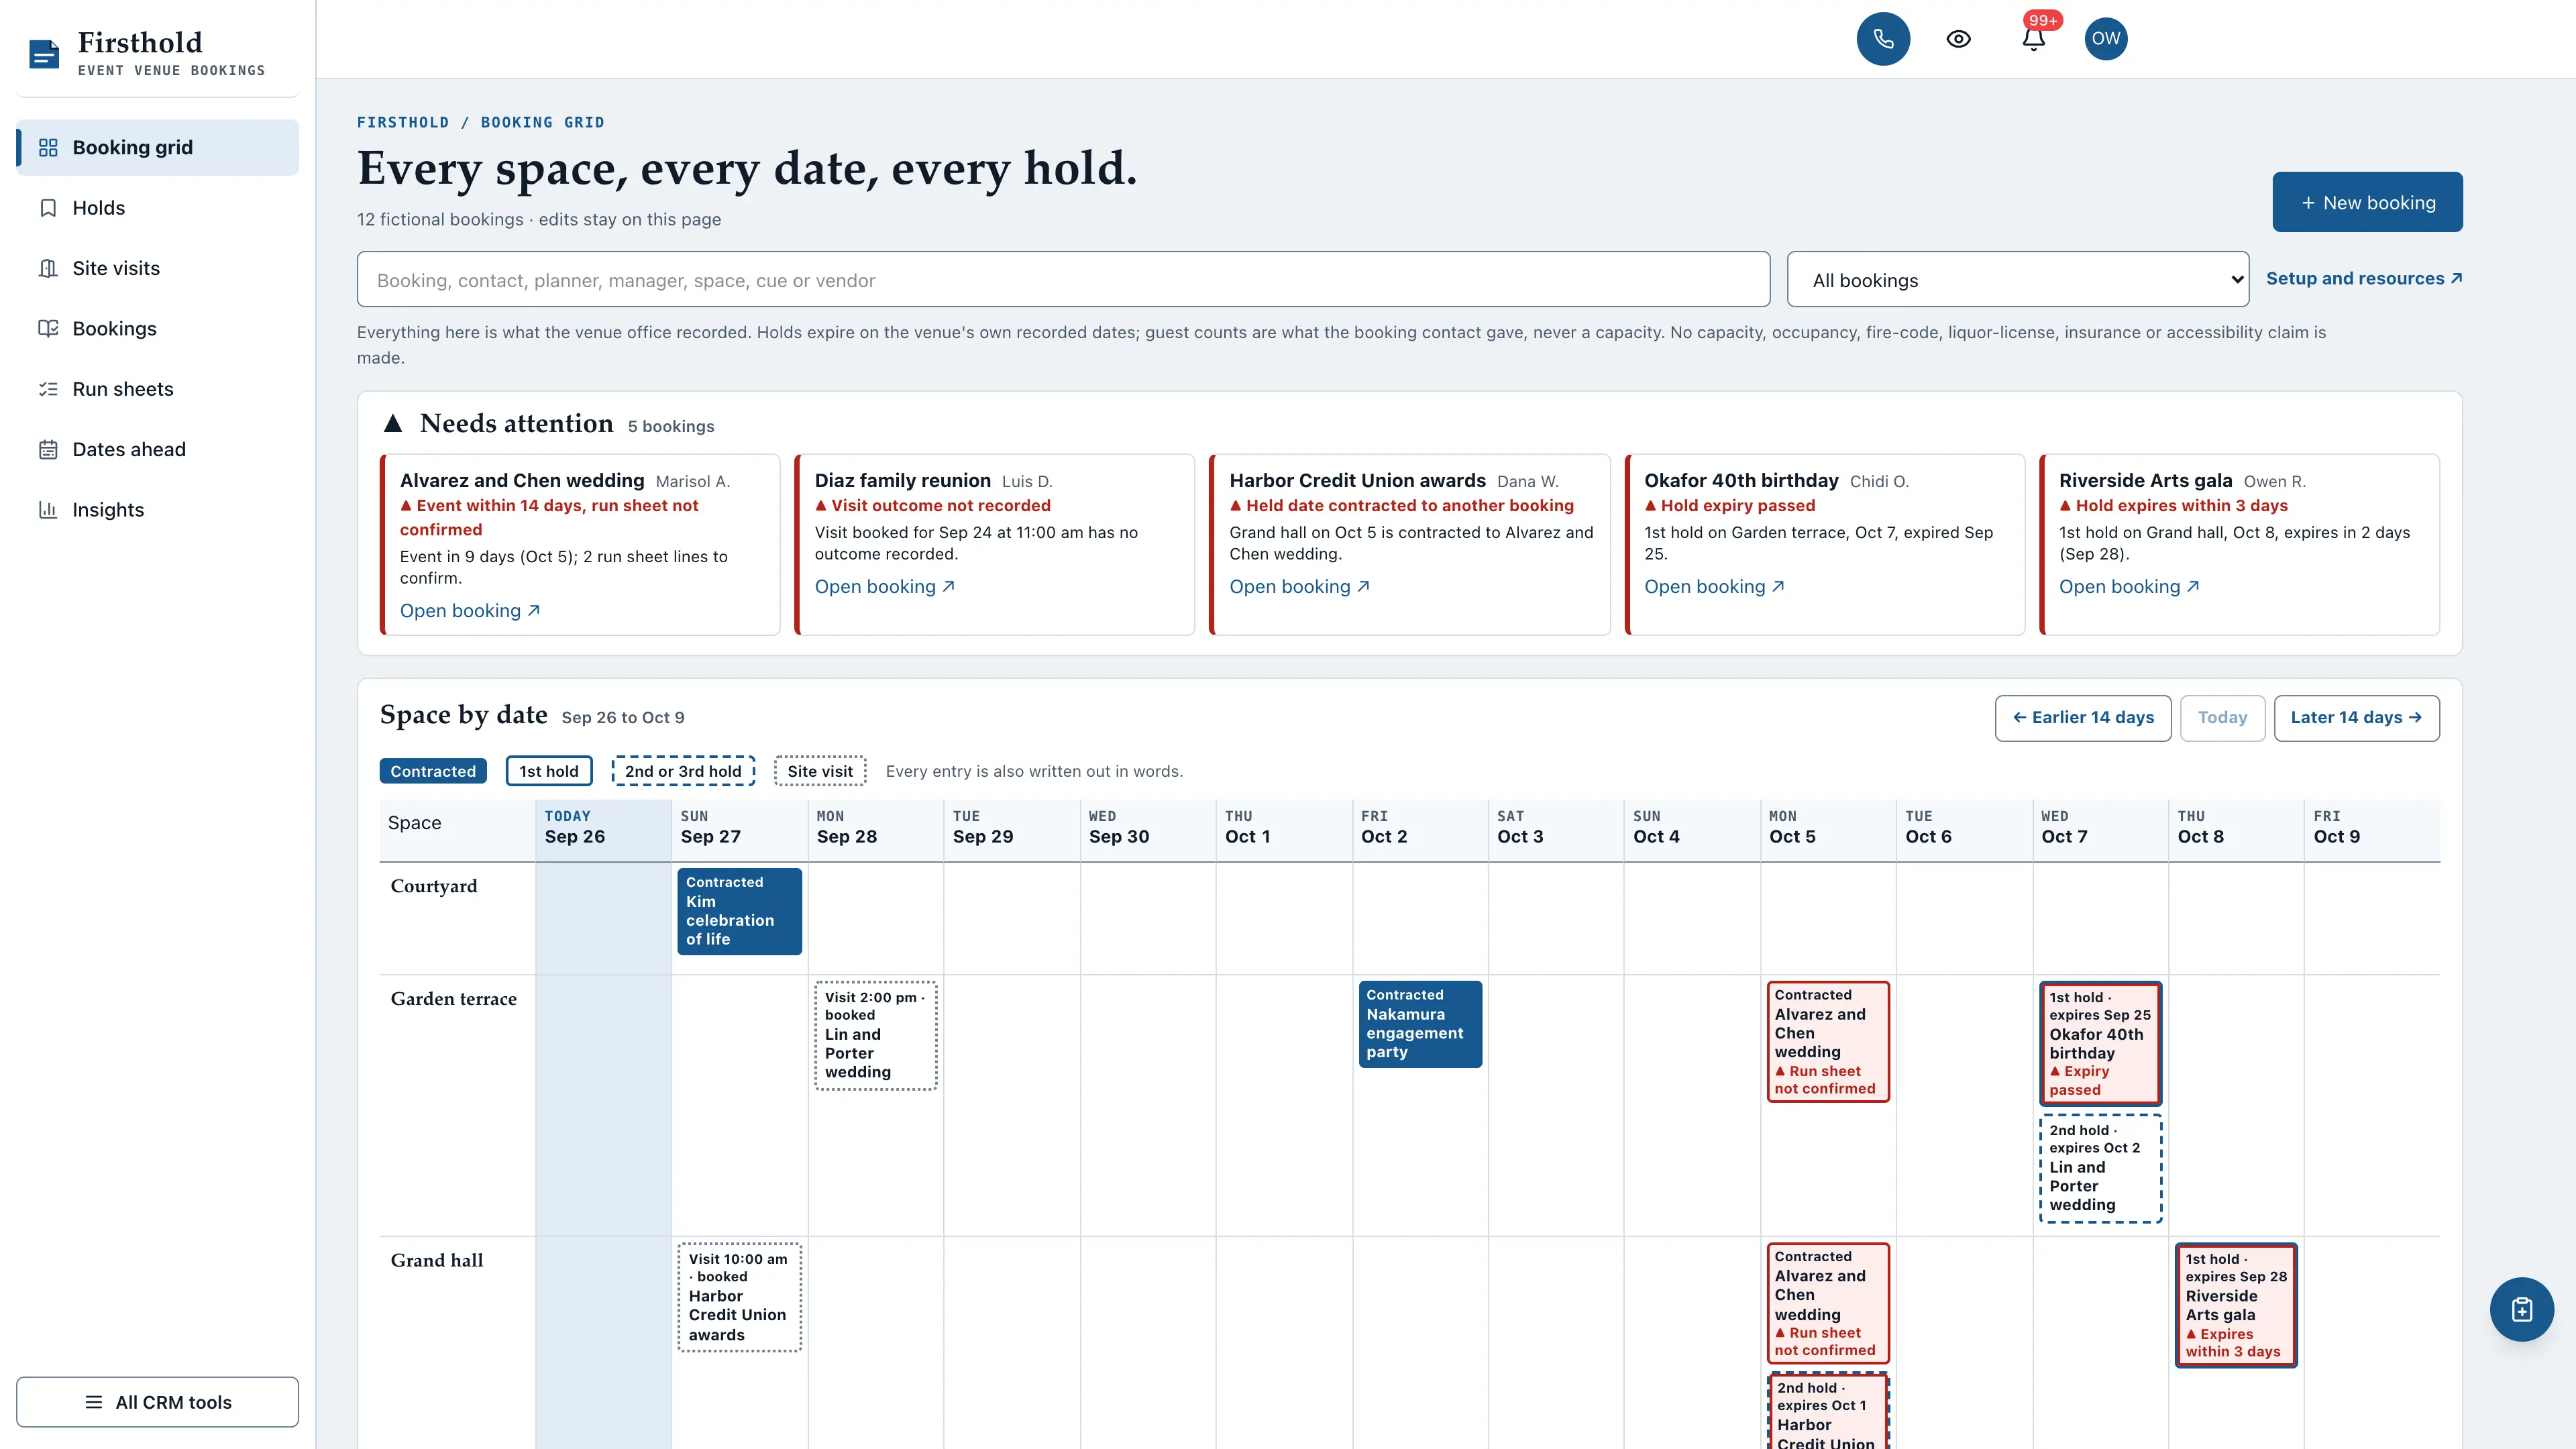Expand the All bookings filter dropdown
This screenshot has width=2576, height=1449.
click(2018, 280)
